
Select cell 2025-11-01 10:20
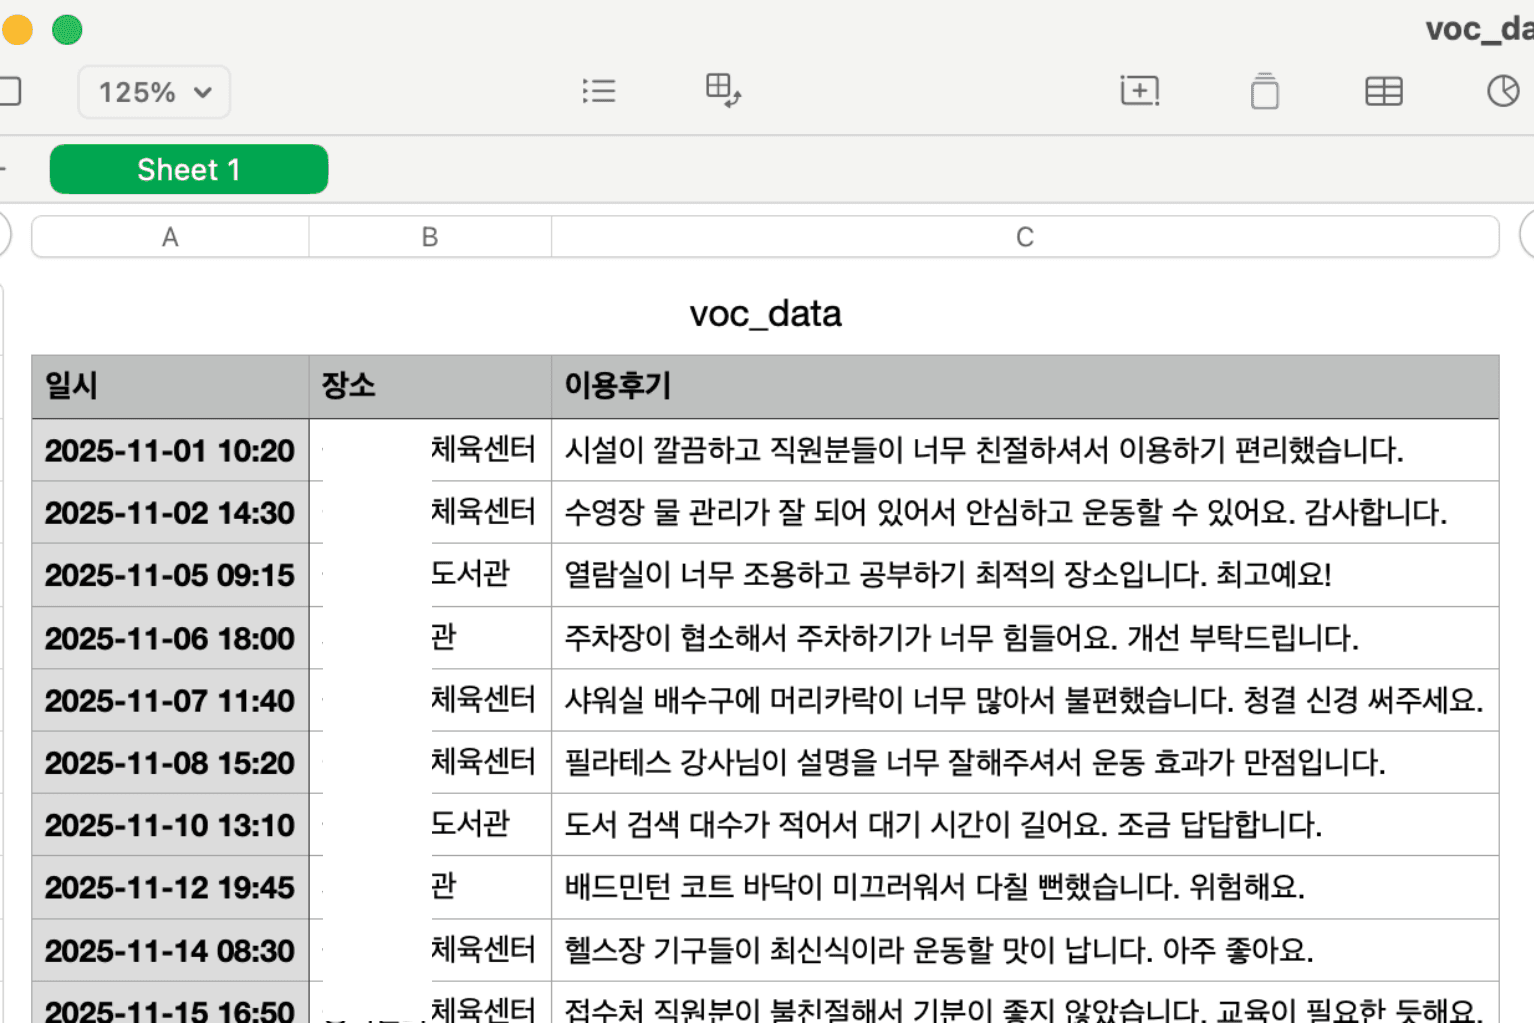pos(170,450)
